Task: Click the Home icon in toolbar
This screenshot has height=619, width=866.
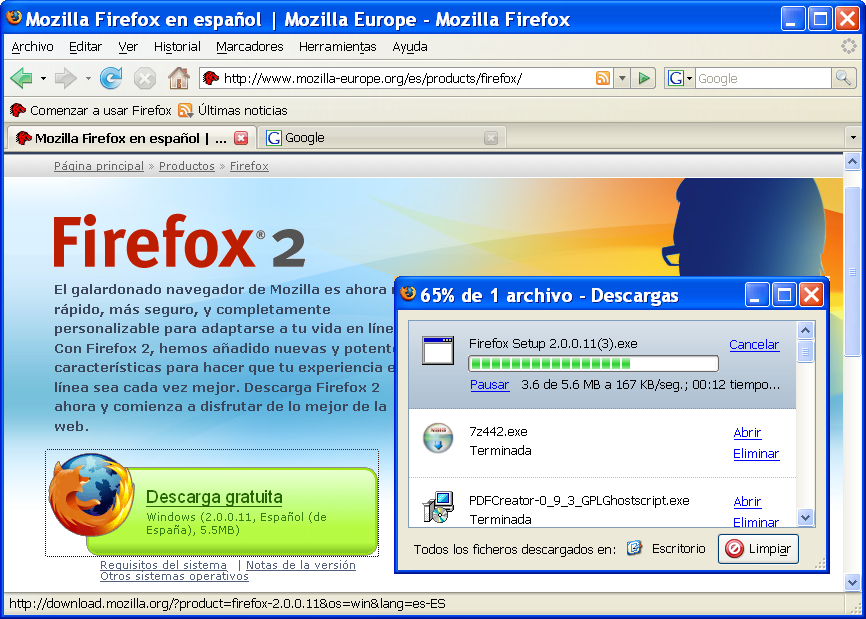Action: [179, 78]
